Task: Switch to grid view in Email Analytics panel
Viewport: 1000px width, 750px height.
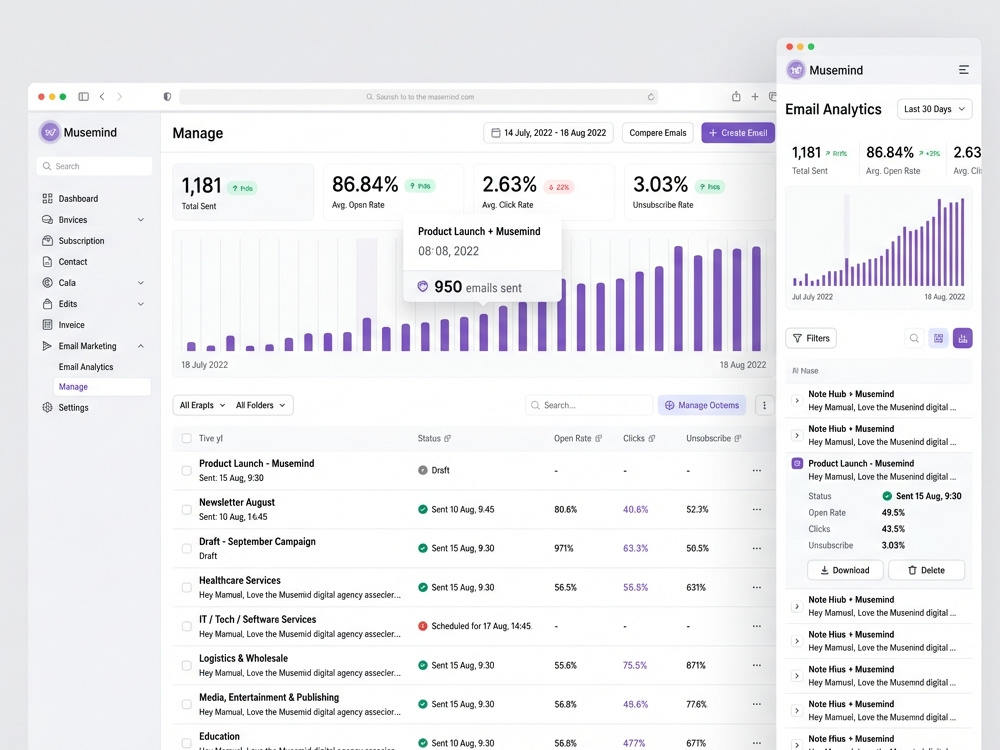Action: point(938,338)
